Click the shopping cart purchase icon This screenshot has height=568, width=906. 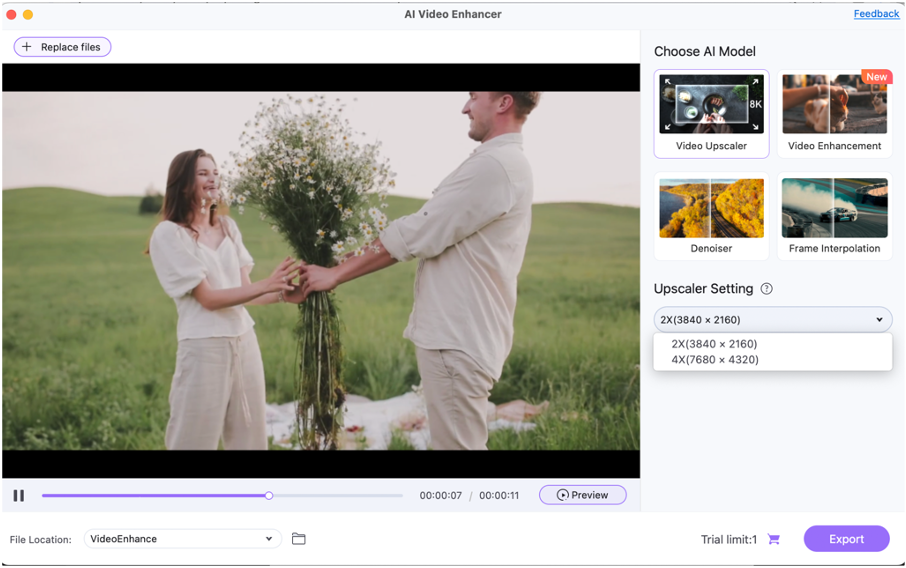pyautogui.click(x=773, y=539)
